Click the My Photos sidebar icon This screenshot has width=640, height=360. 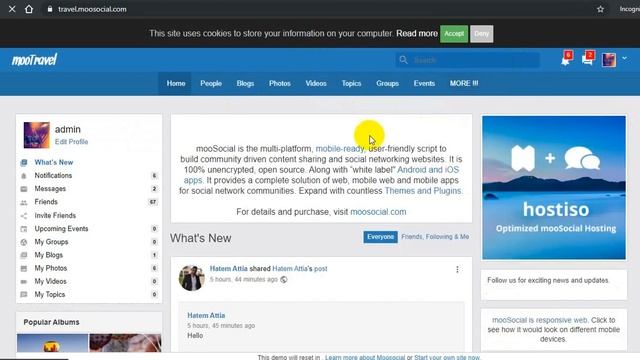tap(24, 268)
